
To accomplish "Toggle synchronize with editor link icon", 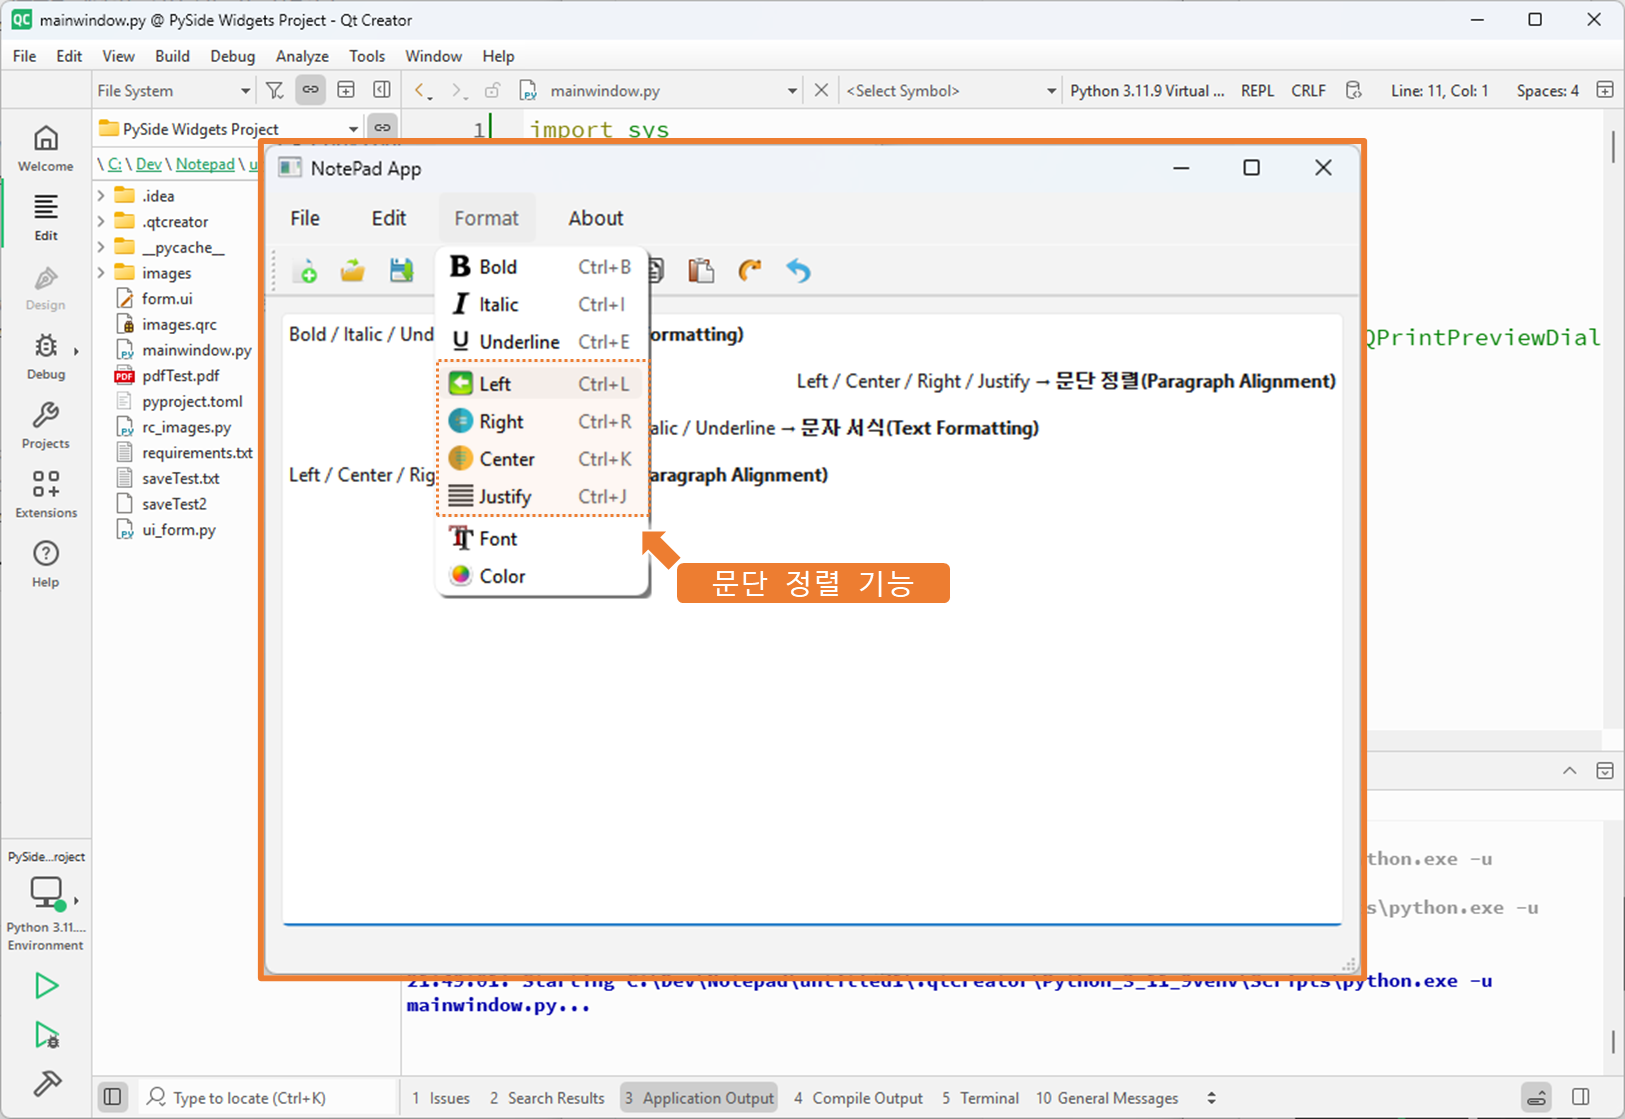I will pos(311,90).
